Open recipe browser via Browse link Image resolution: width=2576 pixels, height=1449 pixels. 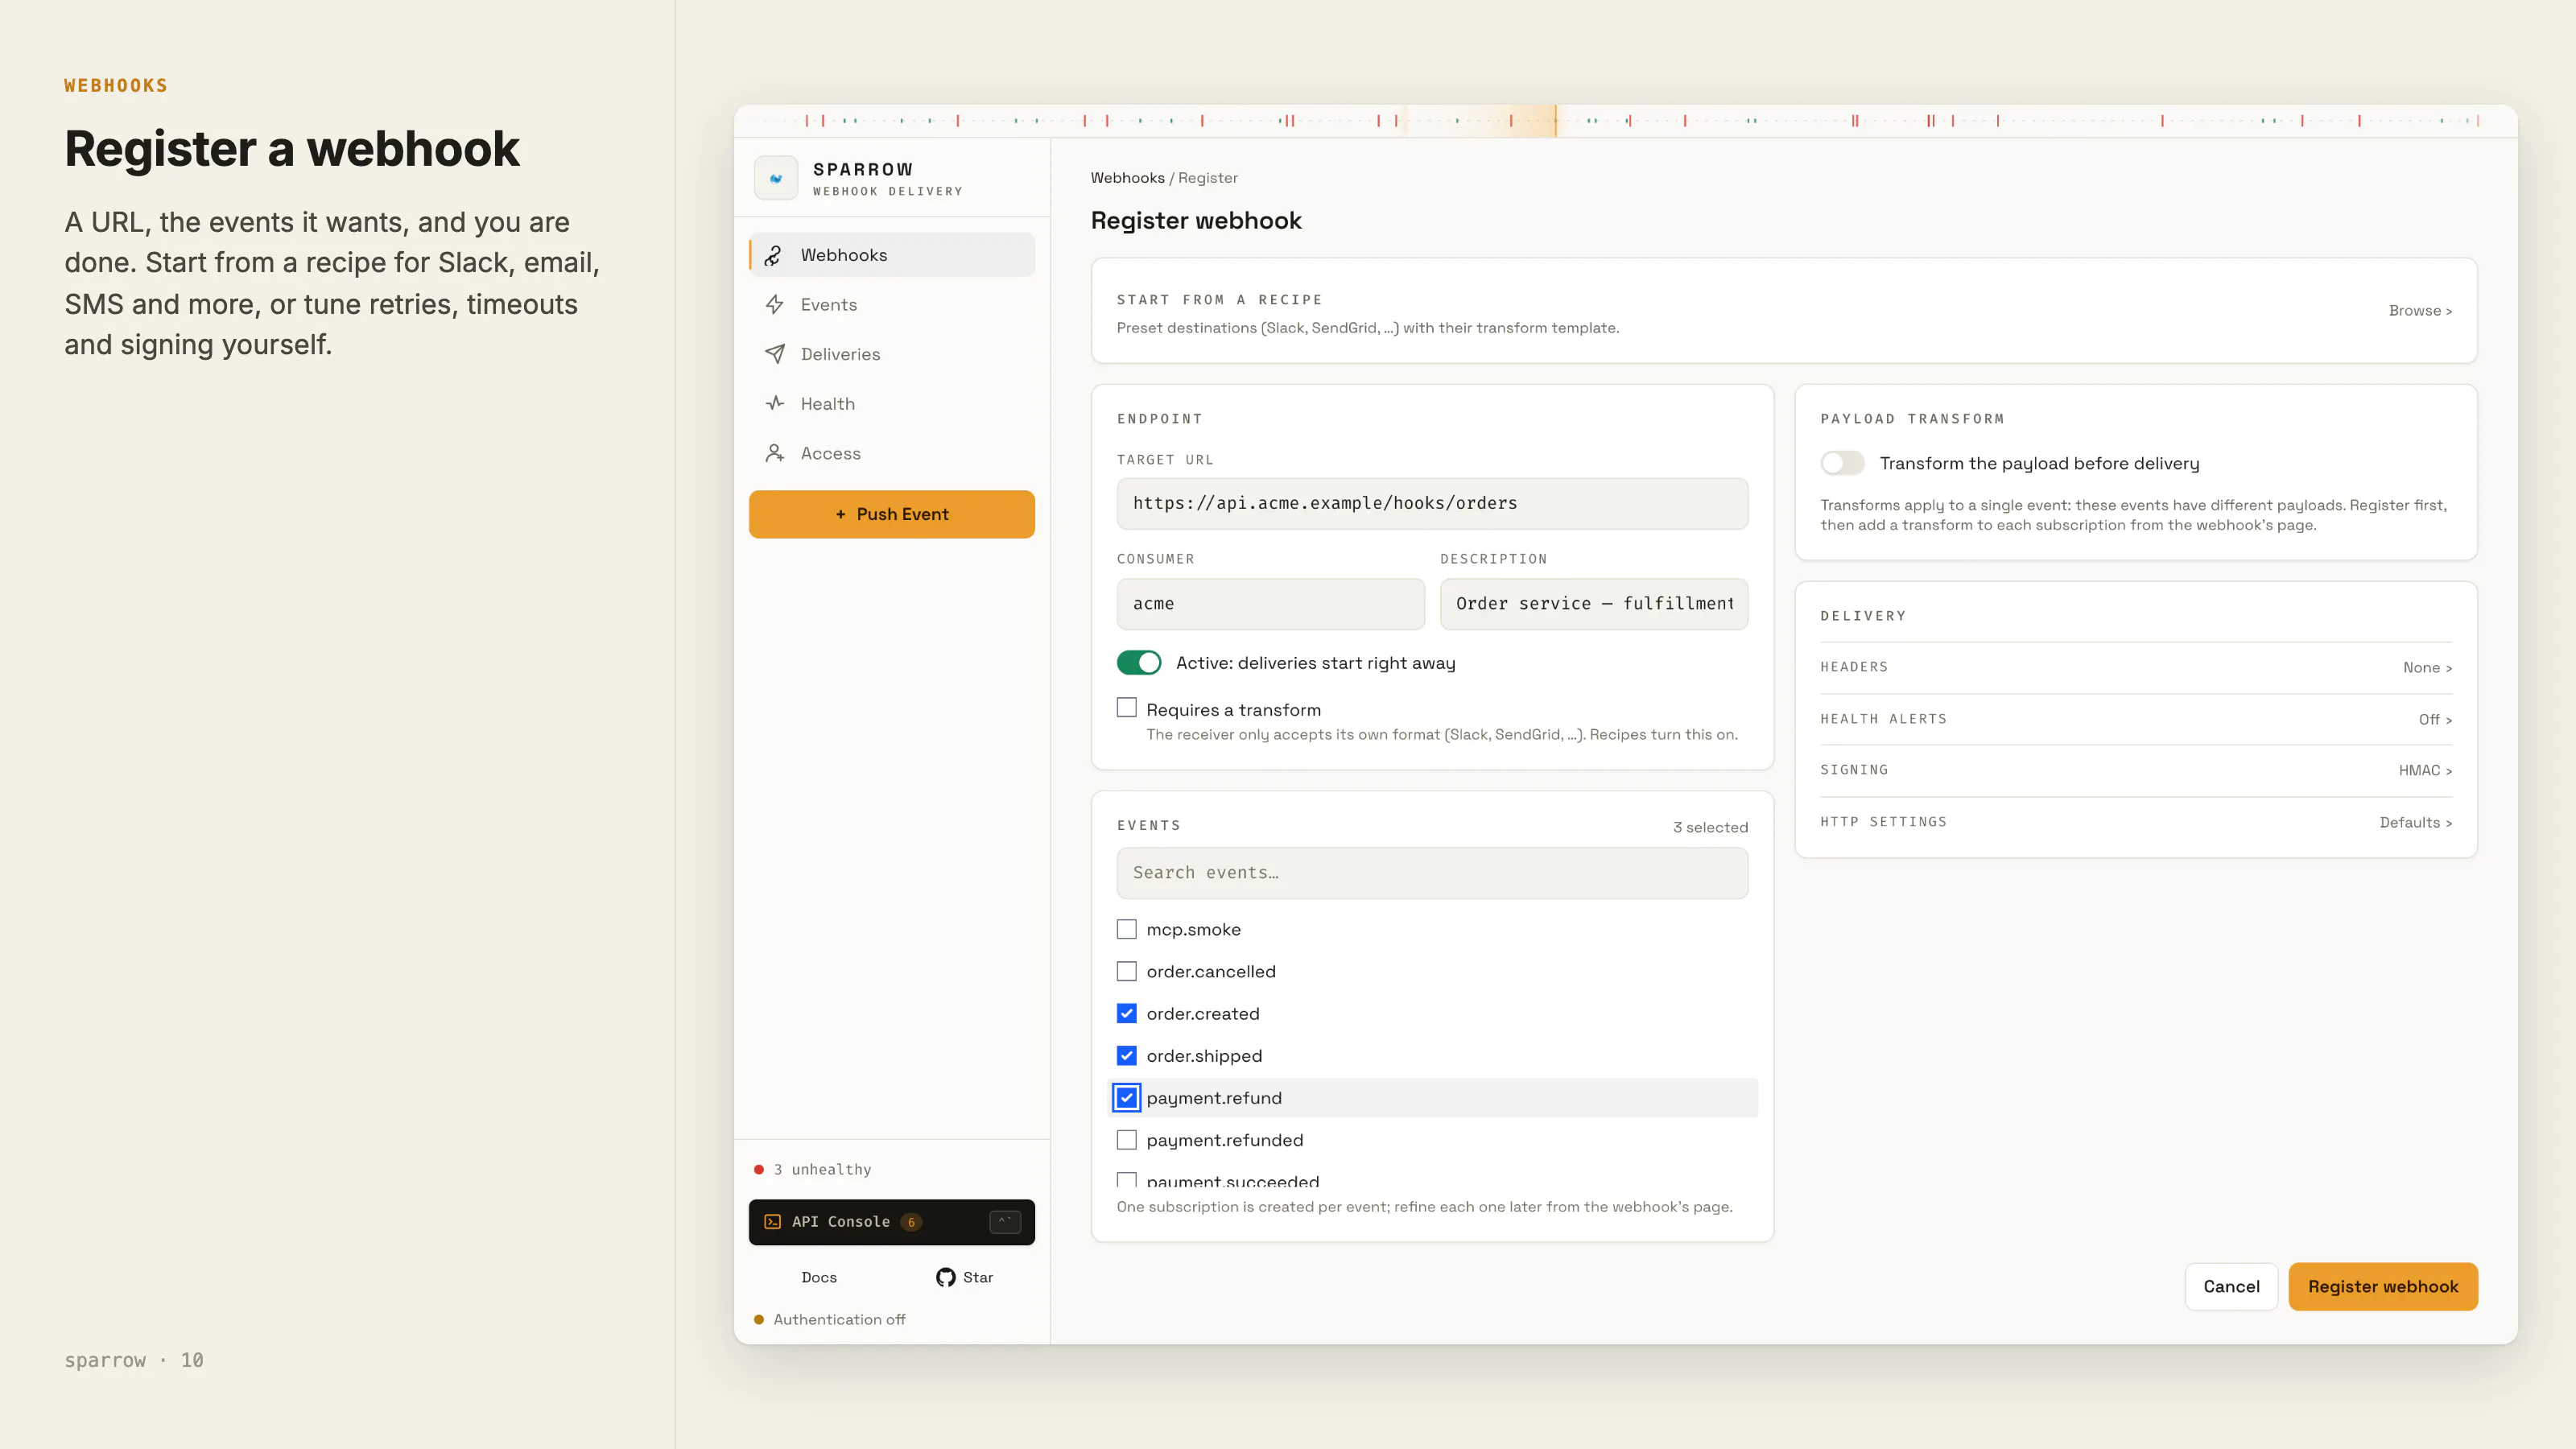(2420, 310)
